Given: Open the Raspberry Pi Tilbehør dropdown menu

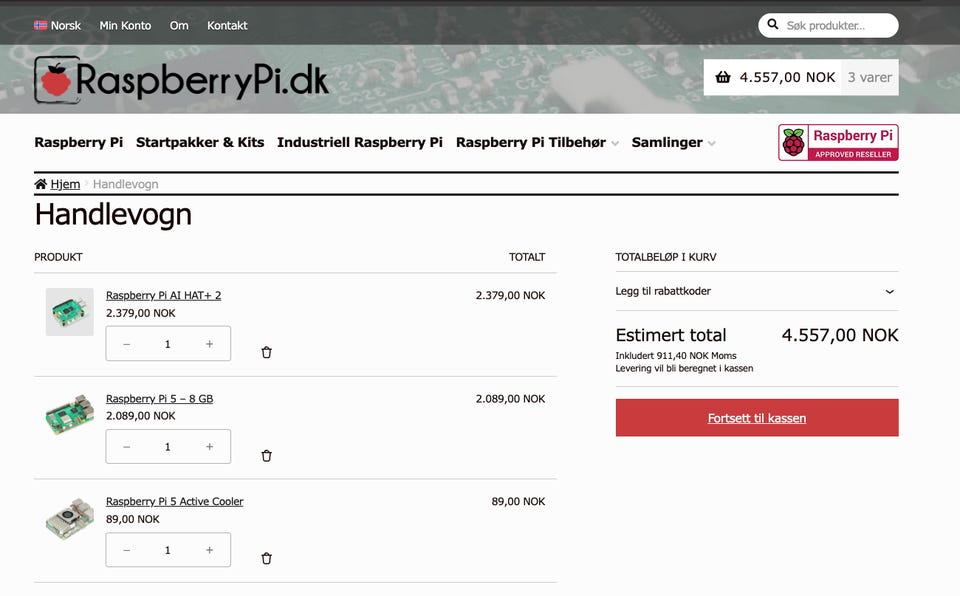Looking at the screenshot, I should [537, 143].
